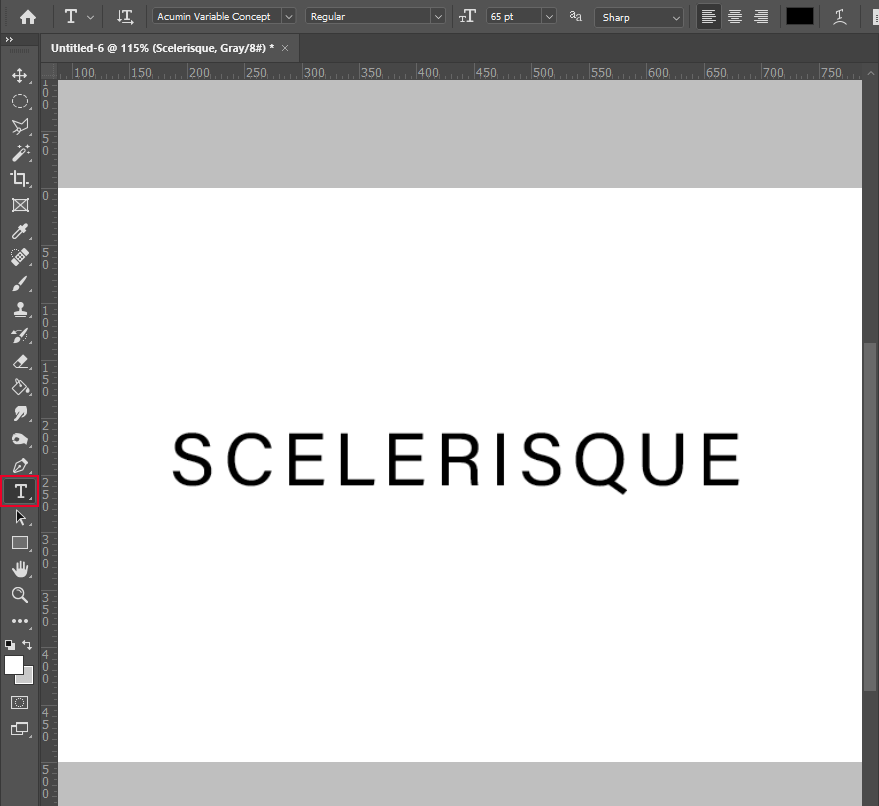Open Edit Toolbar three-dots menu
879x806 pixels.
(20, 621)
